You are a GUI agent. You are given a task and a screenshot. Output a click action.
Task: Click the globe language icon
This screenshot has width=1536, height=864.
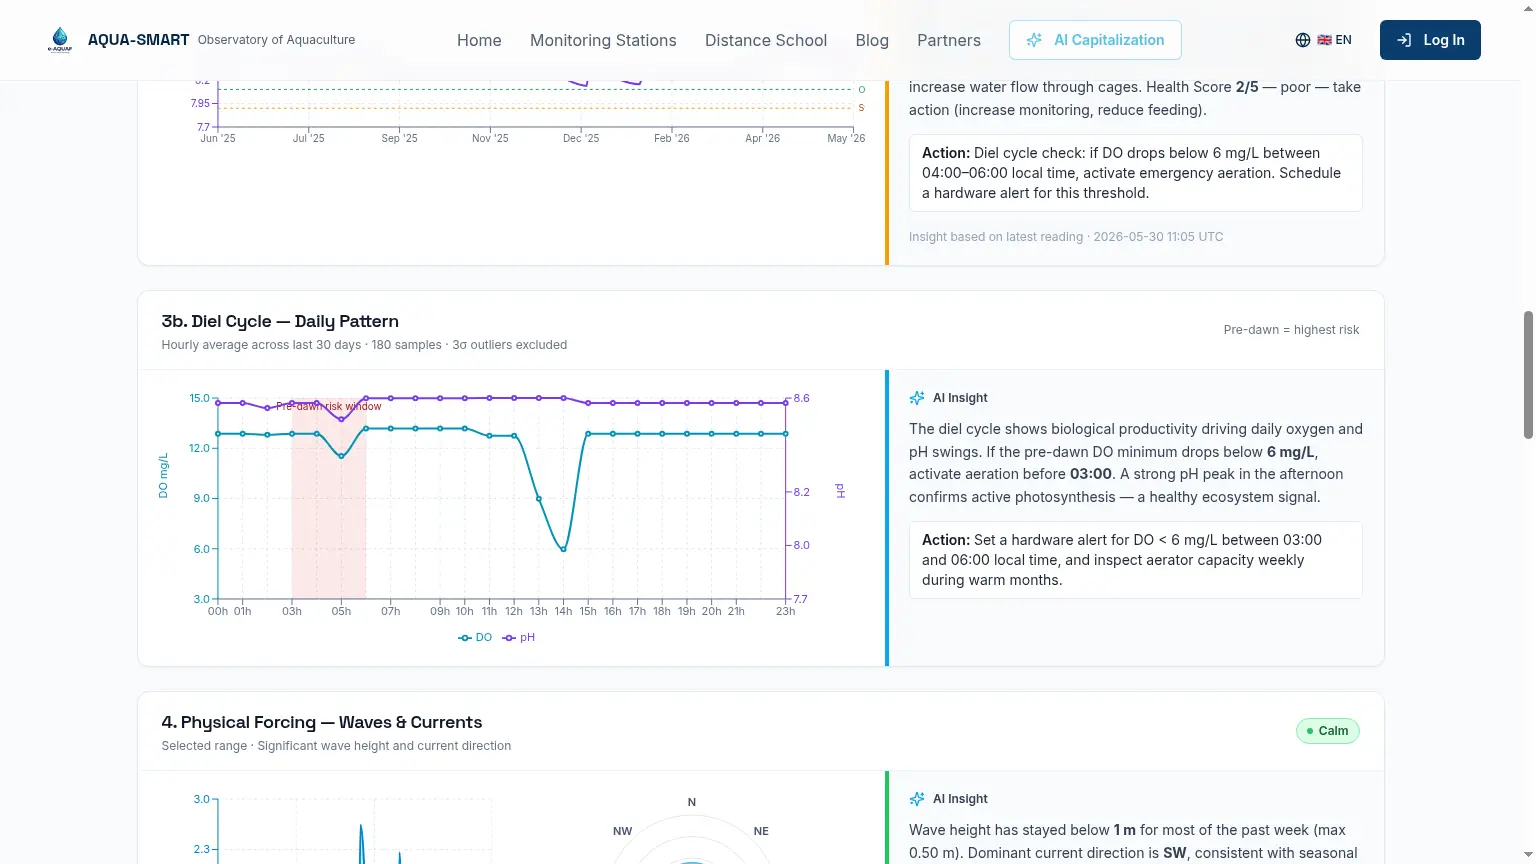(x=1302, y=40)
